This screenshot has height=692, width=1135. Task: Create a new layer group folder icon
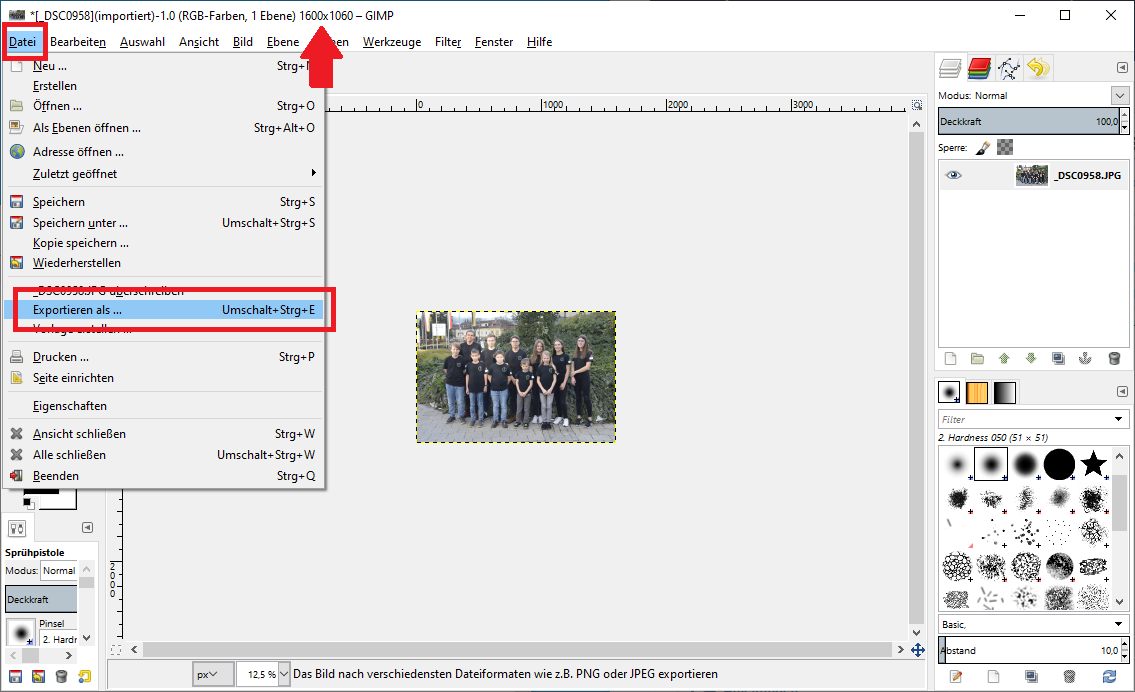[977, 358]
